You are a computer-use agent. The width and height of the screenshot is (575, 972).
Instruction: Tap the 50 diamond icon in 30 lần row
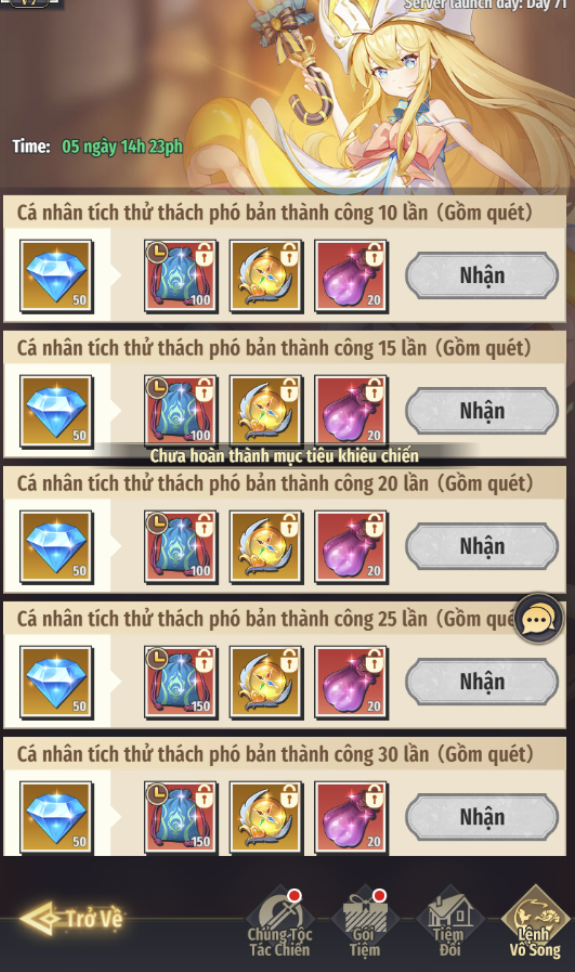[56, 817]
